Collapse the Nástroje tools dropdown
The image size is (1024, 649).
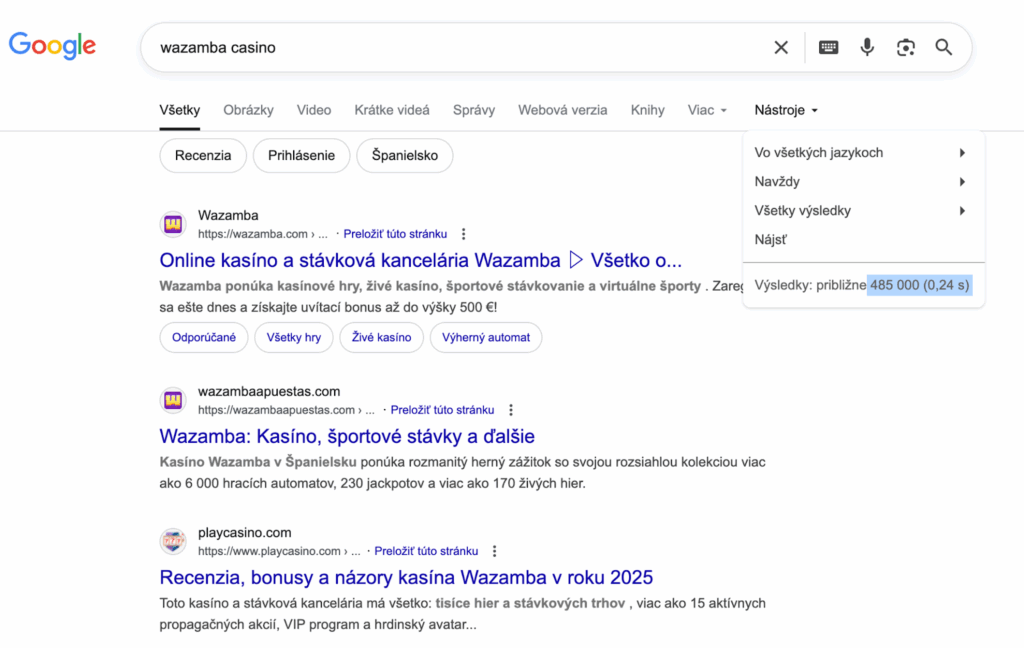pos(786,110)
